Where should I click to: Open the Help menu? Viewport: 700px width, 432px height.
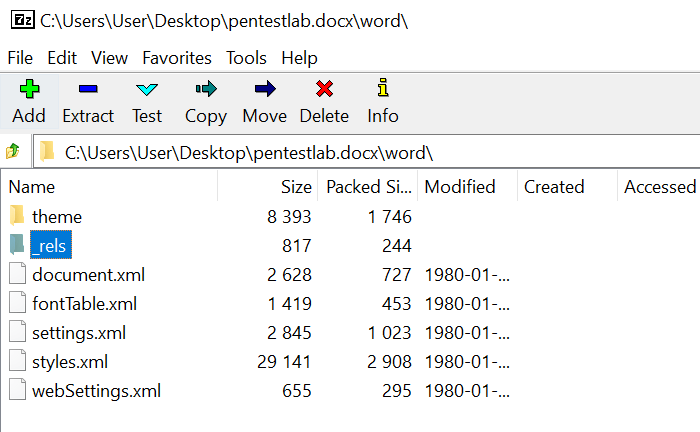click(300, 58)
